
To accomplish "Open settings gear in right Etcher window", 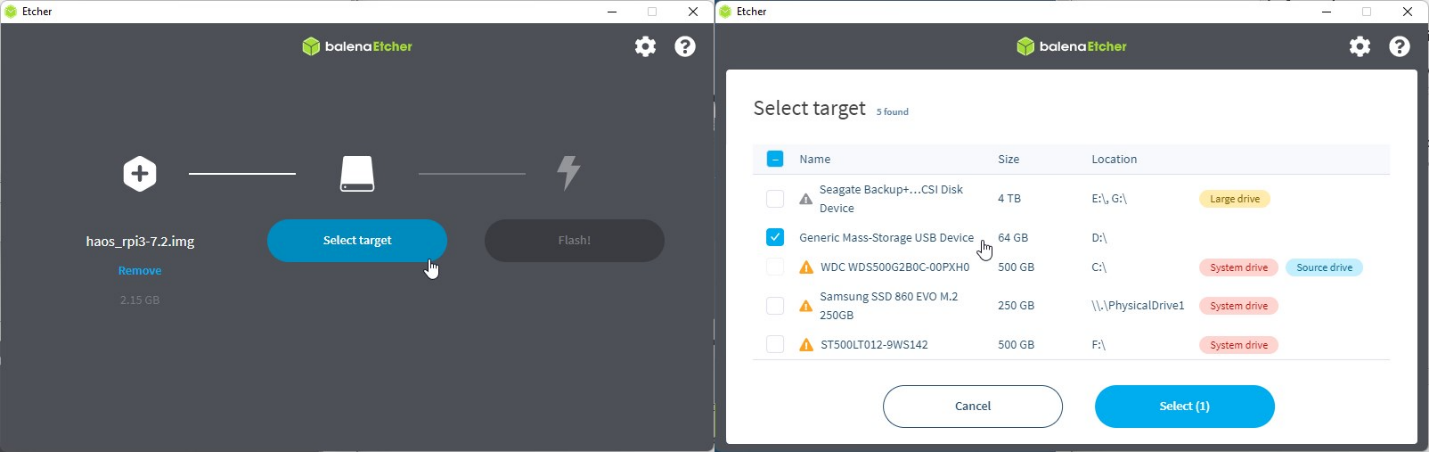I will coord(1360,46).
